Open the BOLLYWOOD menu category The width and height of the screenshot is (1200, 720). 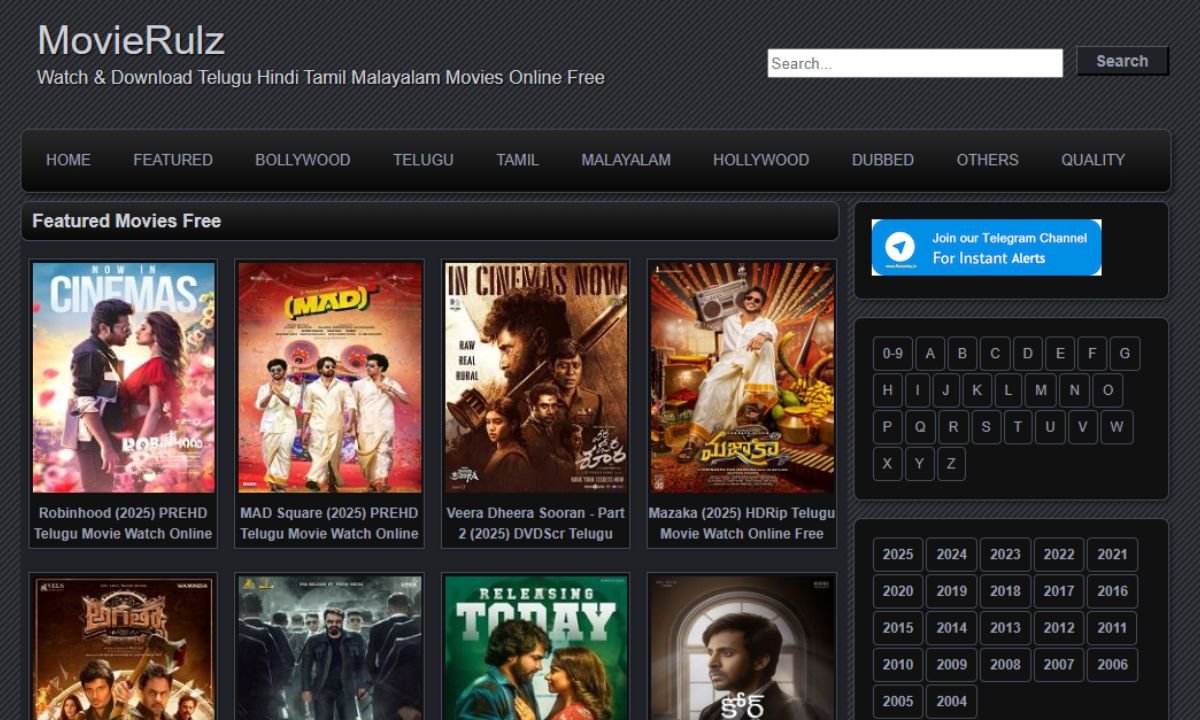tap(302, 160)
